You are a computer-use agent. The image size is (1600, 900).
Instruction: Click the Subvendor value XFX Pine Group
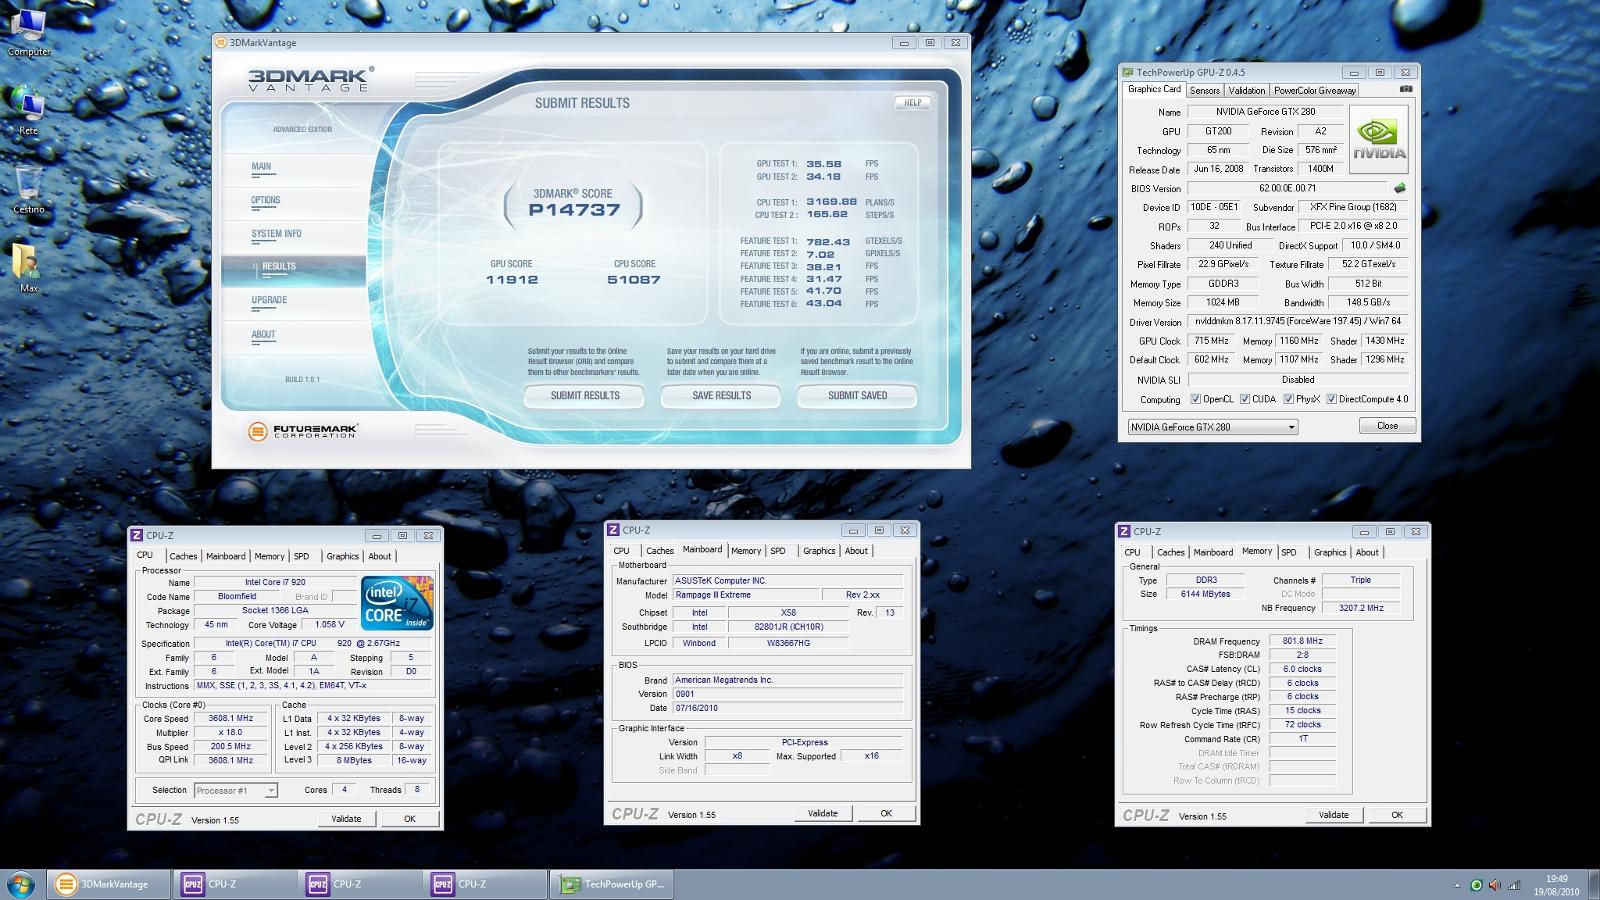tap(1354, 207)
